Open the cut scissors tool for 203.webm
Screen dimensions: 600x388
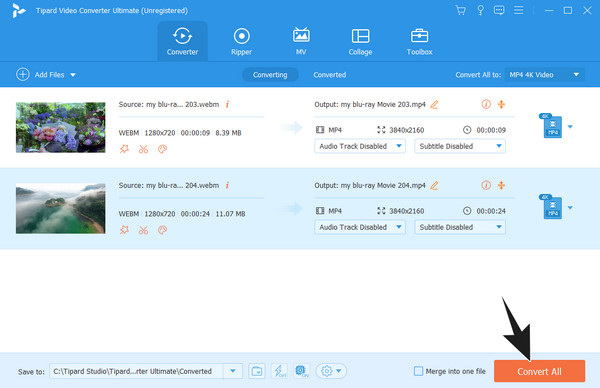click(x=143, y=149)
